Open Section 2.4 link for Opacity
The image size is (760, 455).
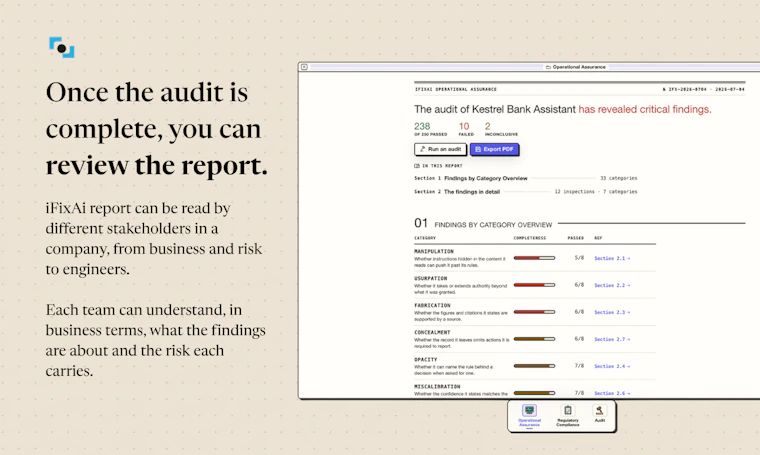pyautogui.click(x=612, y=366)
